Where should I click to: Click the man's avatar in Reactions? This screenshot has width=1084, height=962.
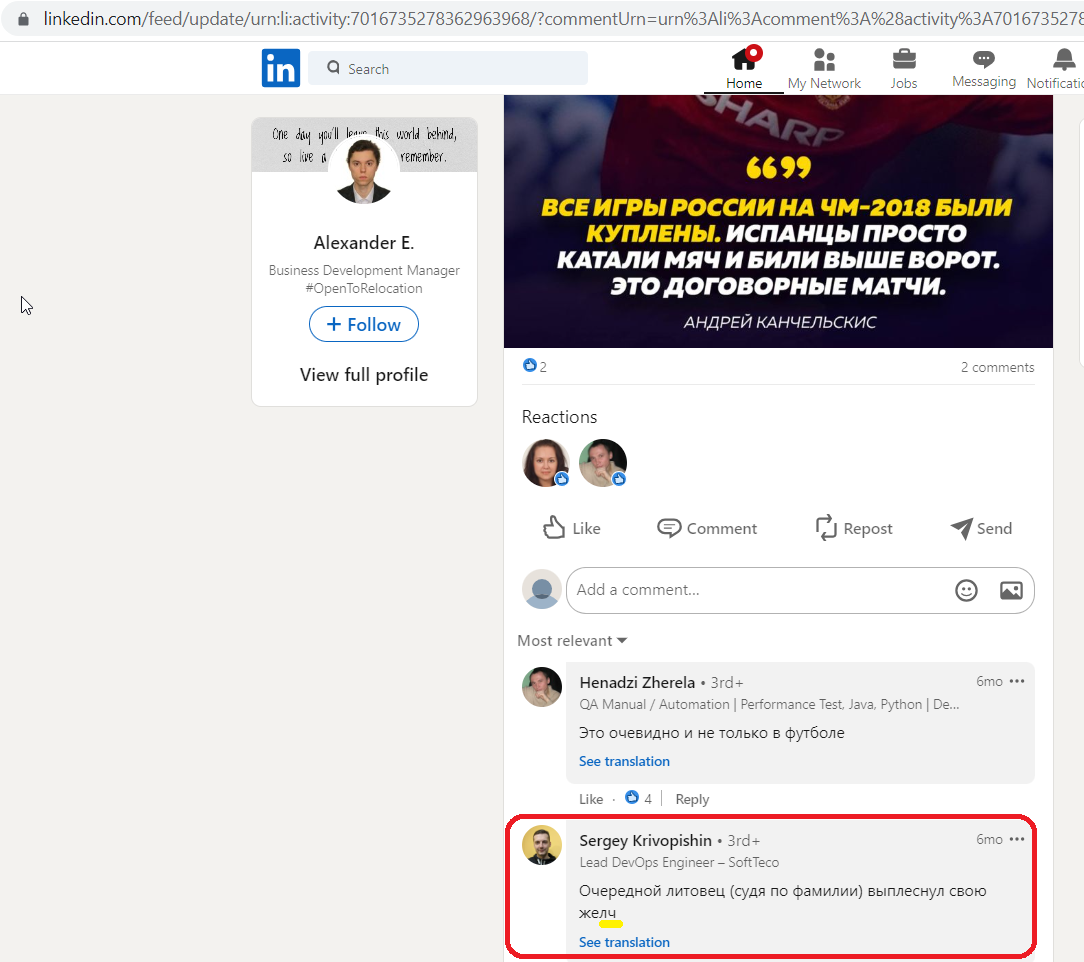click(602, 462)
